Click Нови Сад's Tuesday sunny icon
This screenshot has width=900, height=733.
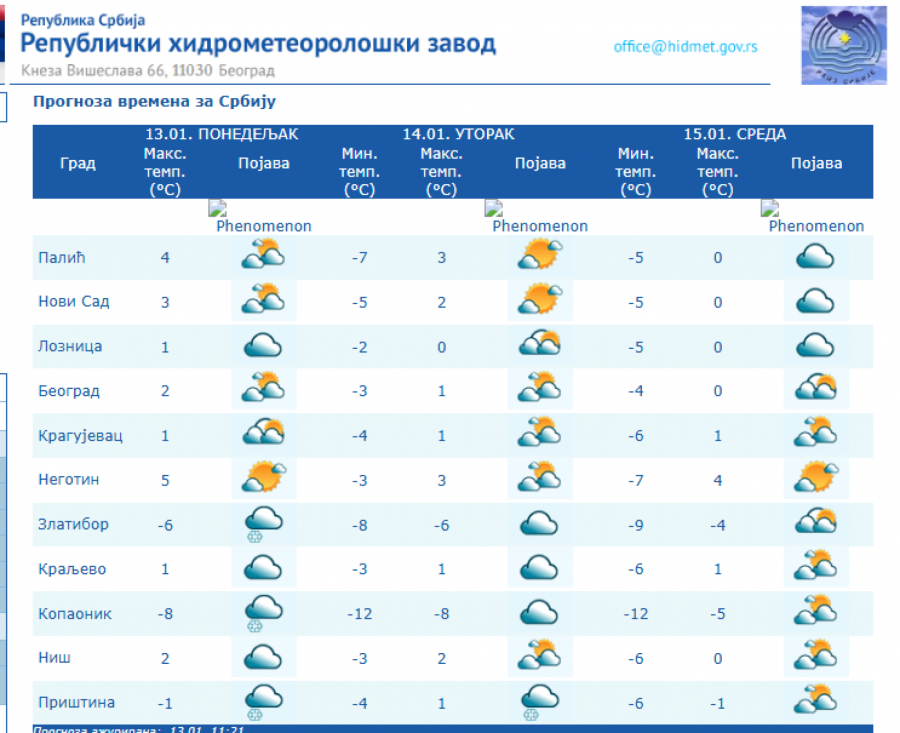coord(539,301)
